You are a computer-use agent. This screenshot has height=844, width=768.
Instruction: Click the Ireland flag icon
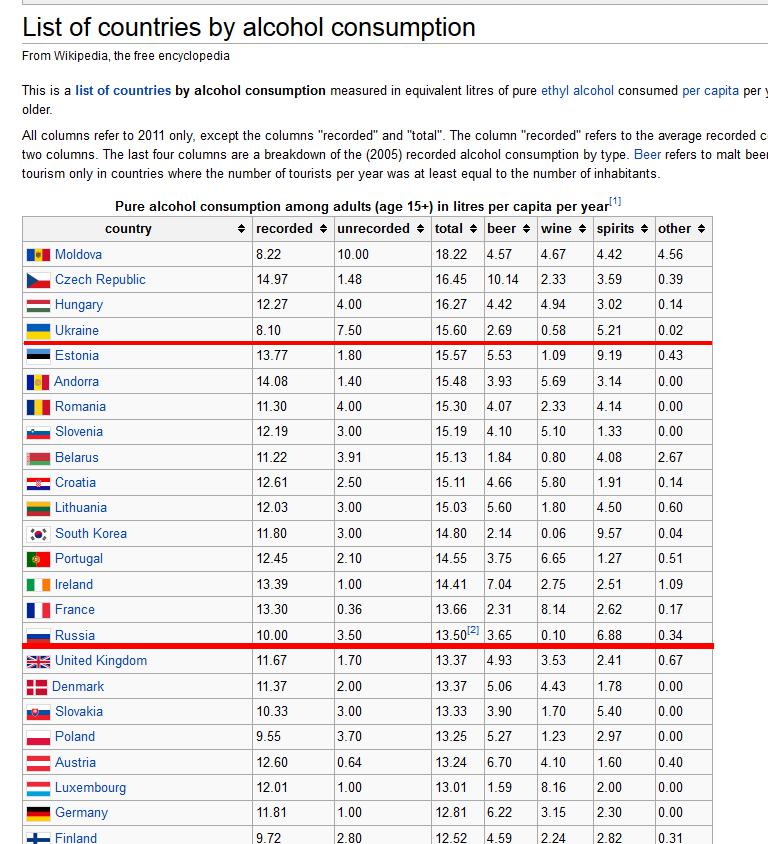38,585
